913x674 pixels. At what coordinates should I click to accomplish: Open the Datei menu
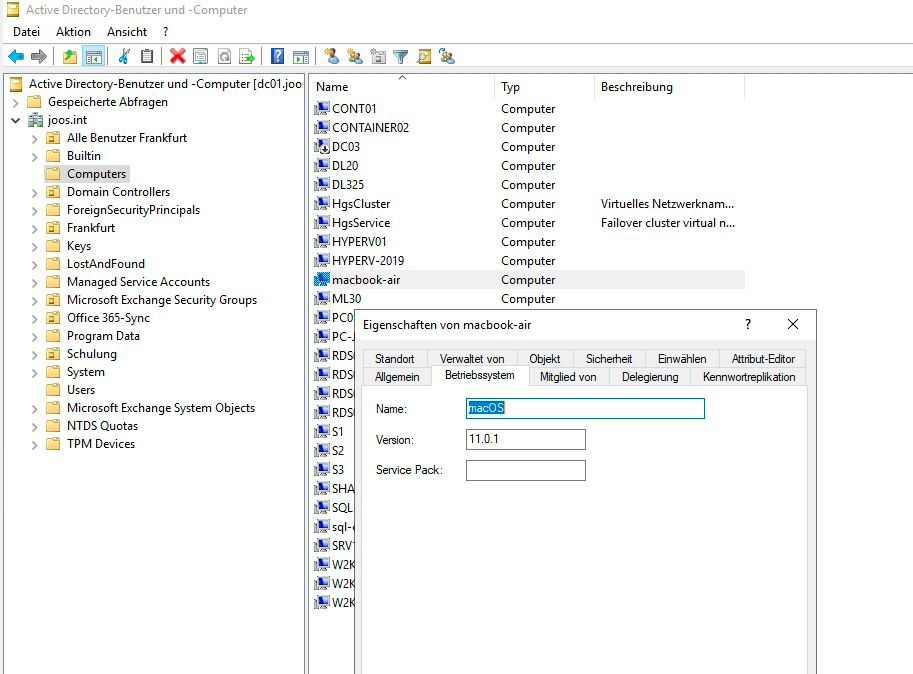point(26,31)
